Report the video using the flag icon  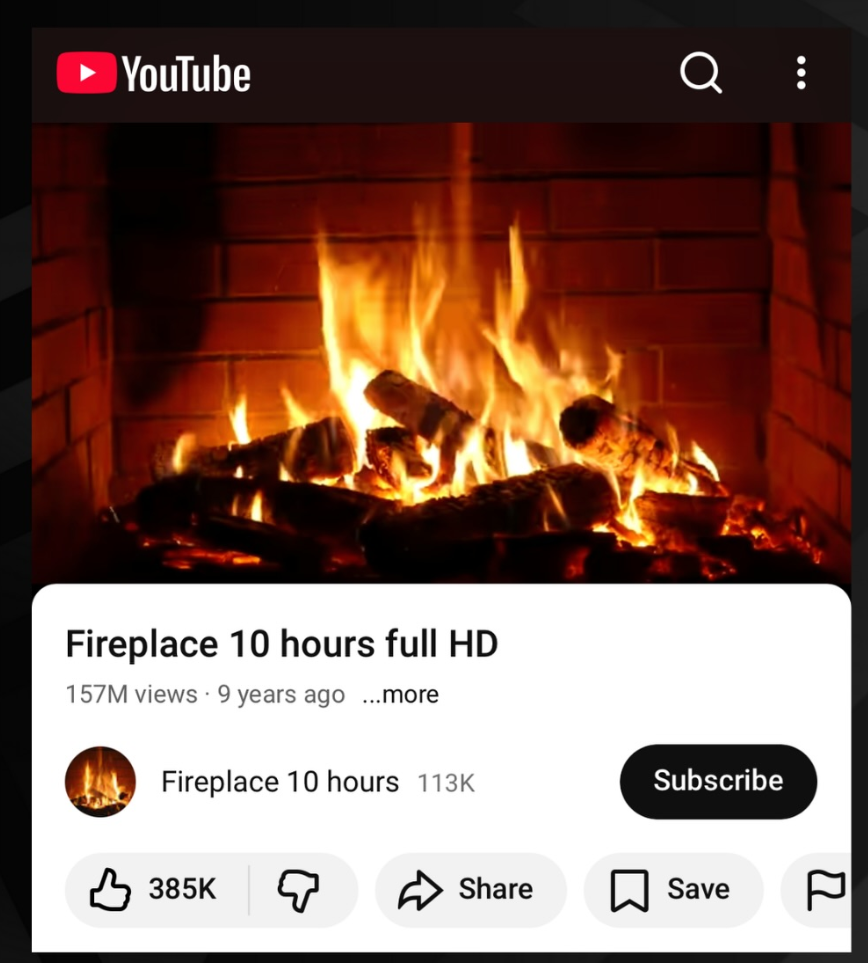(x=826, y=890)
